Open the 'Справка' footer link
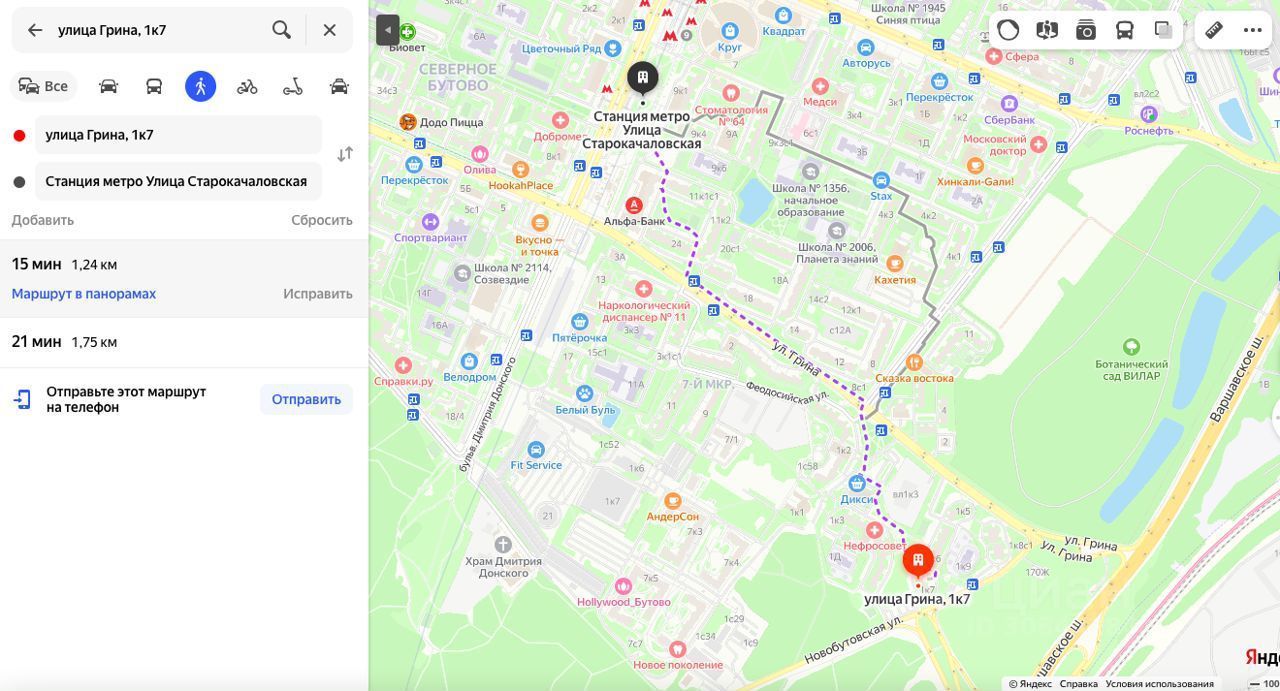This screenshot has height=691, width=1280. 1078,684
